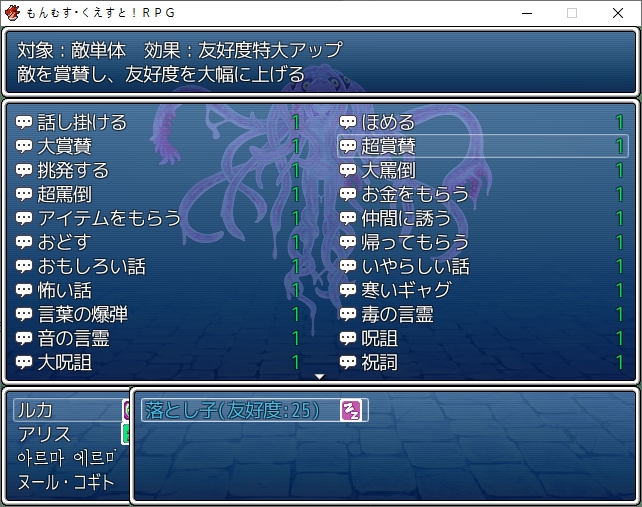Select party member アリス
Screen dimensions: 642x507
(x=44, y=434)
